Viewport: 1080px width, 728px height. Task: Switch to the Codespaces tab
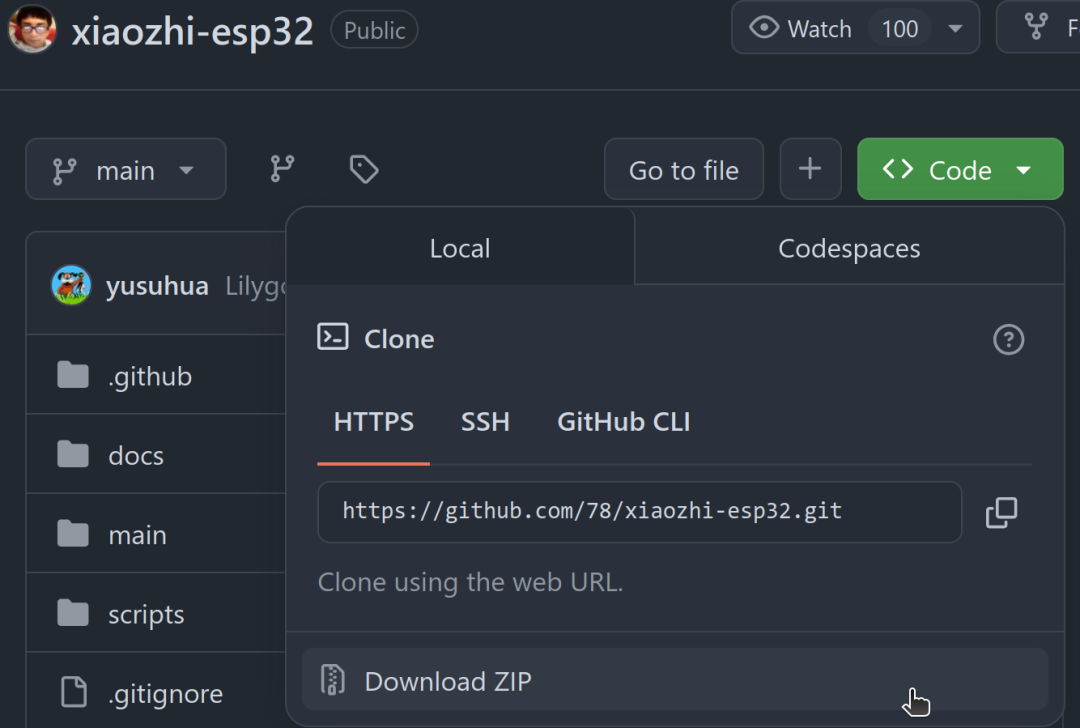pyautogui.click(x=849, y=248)
